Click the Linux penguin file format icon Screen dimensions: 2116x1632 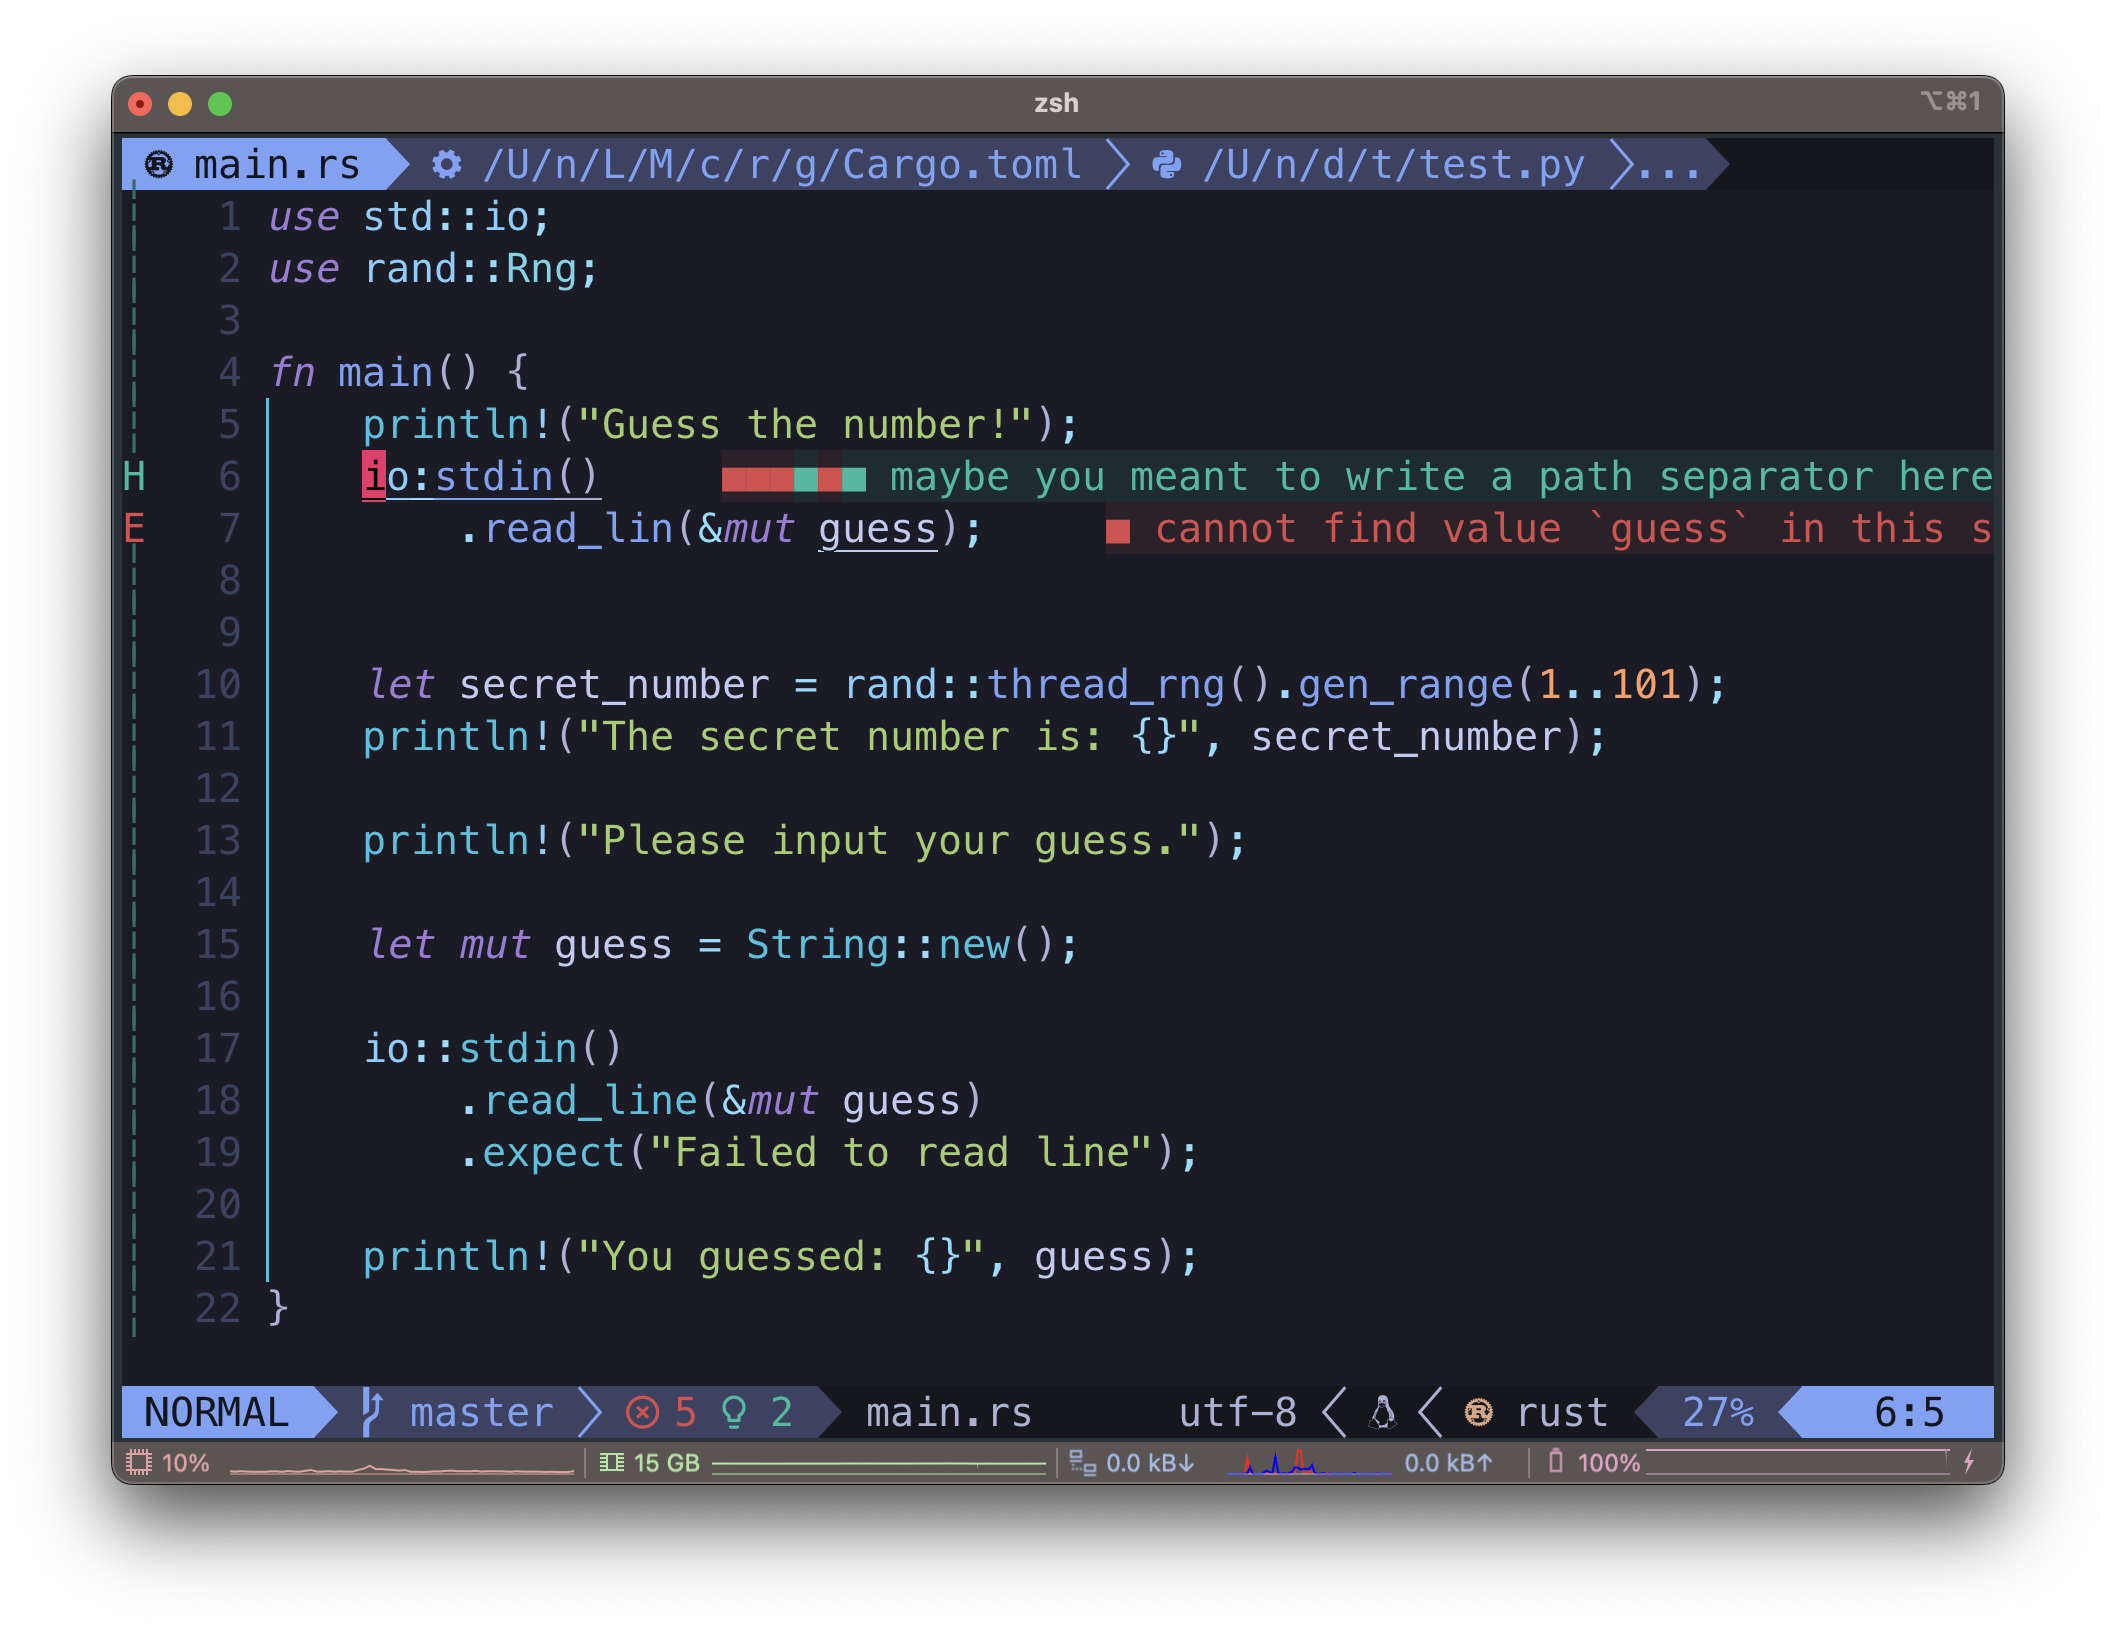[1383, 1412]
